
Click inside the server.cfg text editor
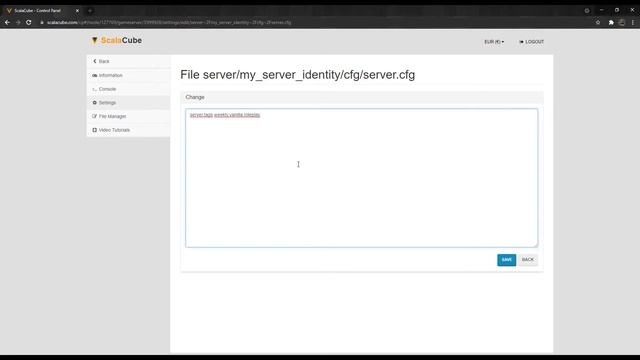click(362, 178)
